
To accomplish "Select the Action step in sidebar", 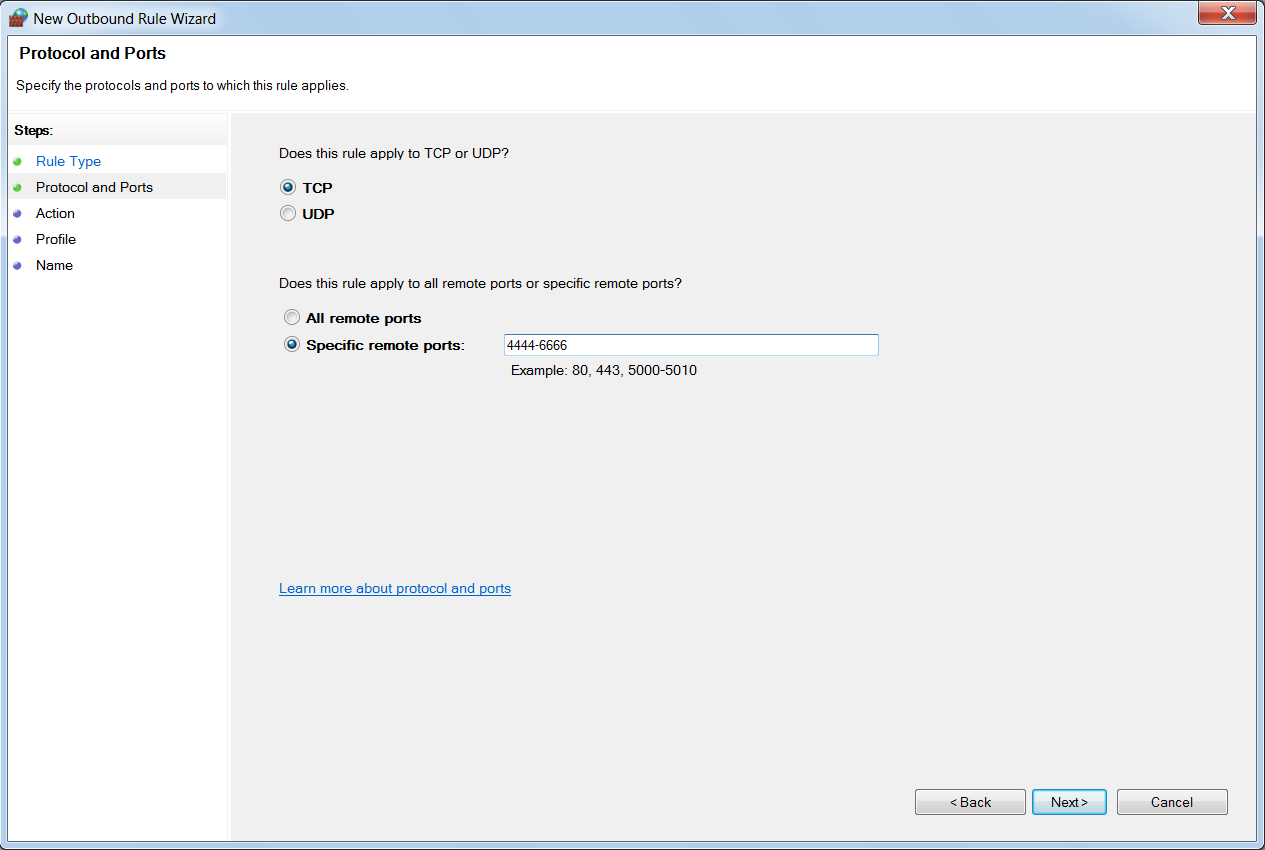I will click(55, 213).
